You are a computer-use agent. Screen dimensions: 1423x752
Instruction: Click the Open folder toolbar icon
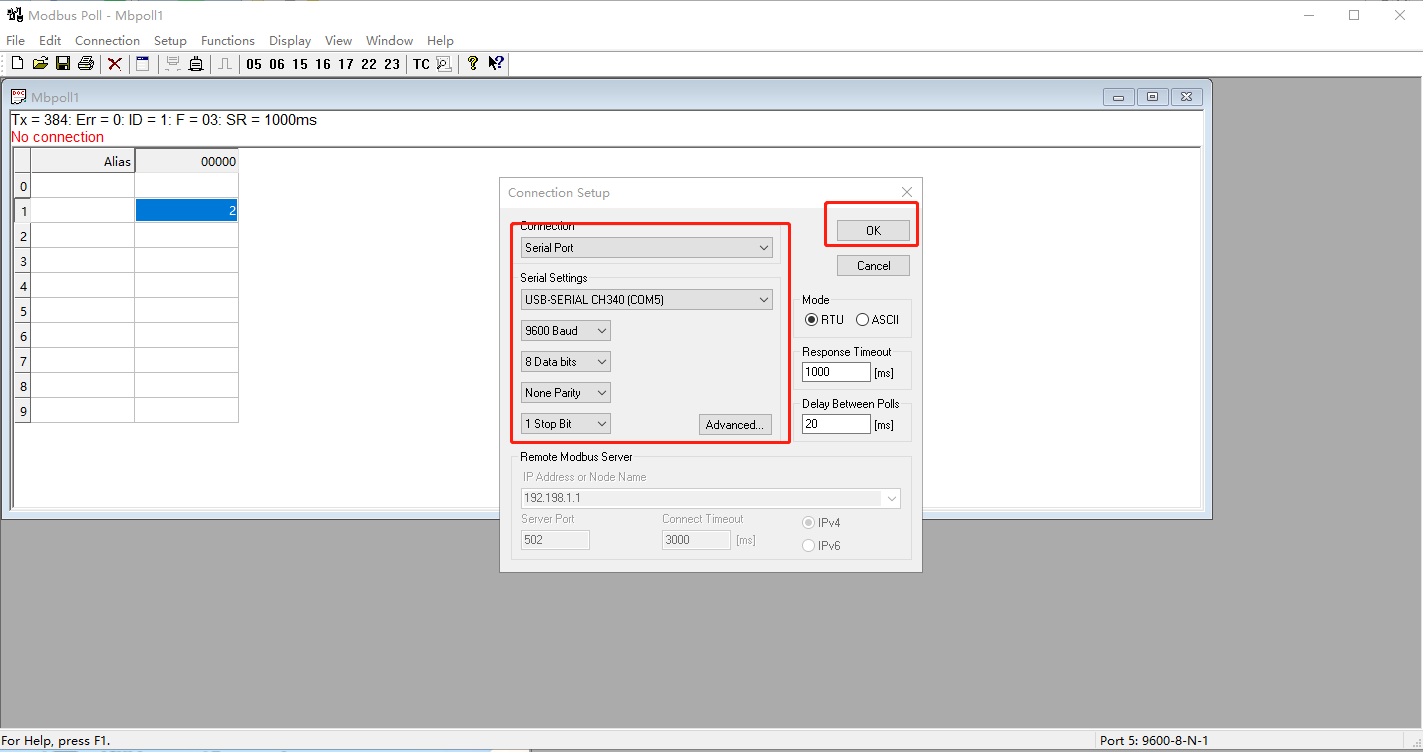click(x=40, y=64)
